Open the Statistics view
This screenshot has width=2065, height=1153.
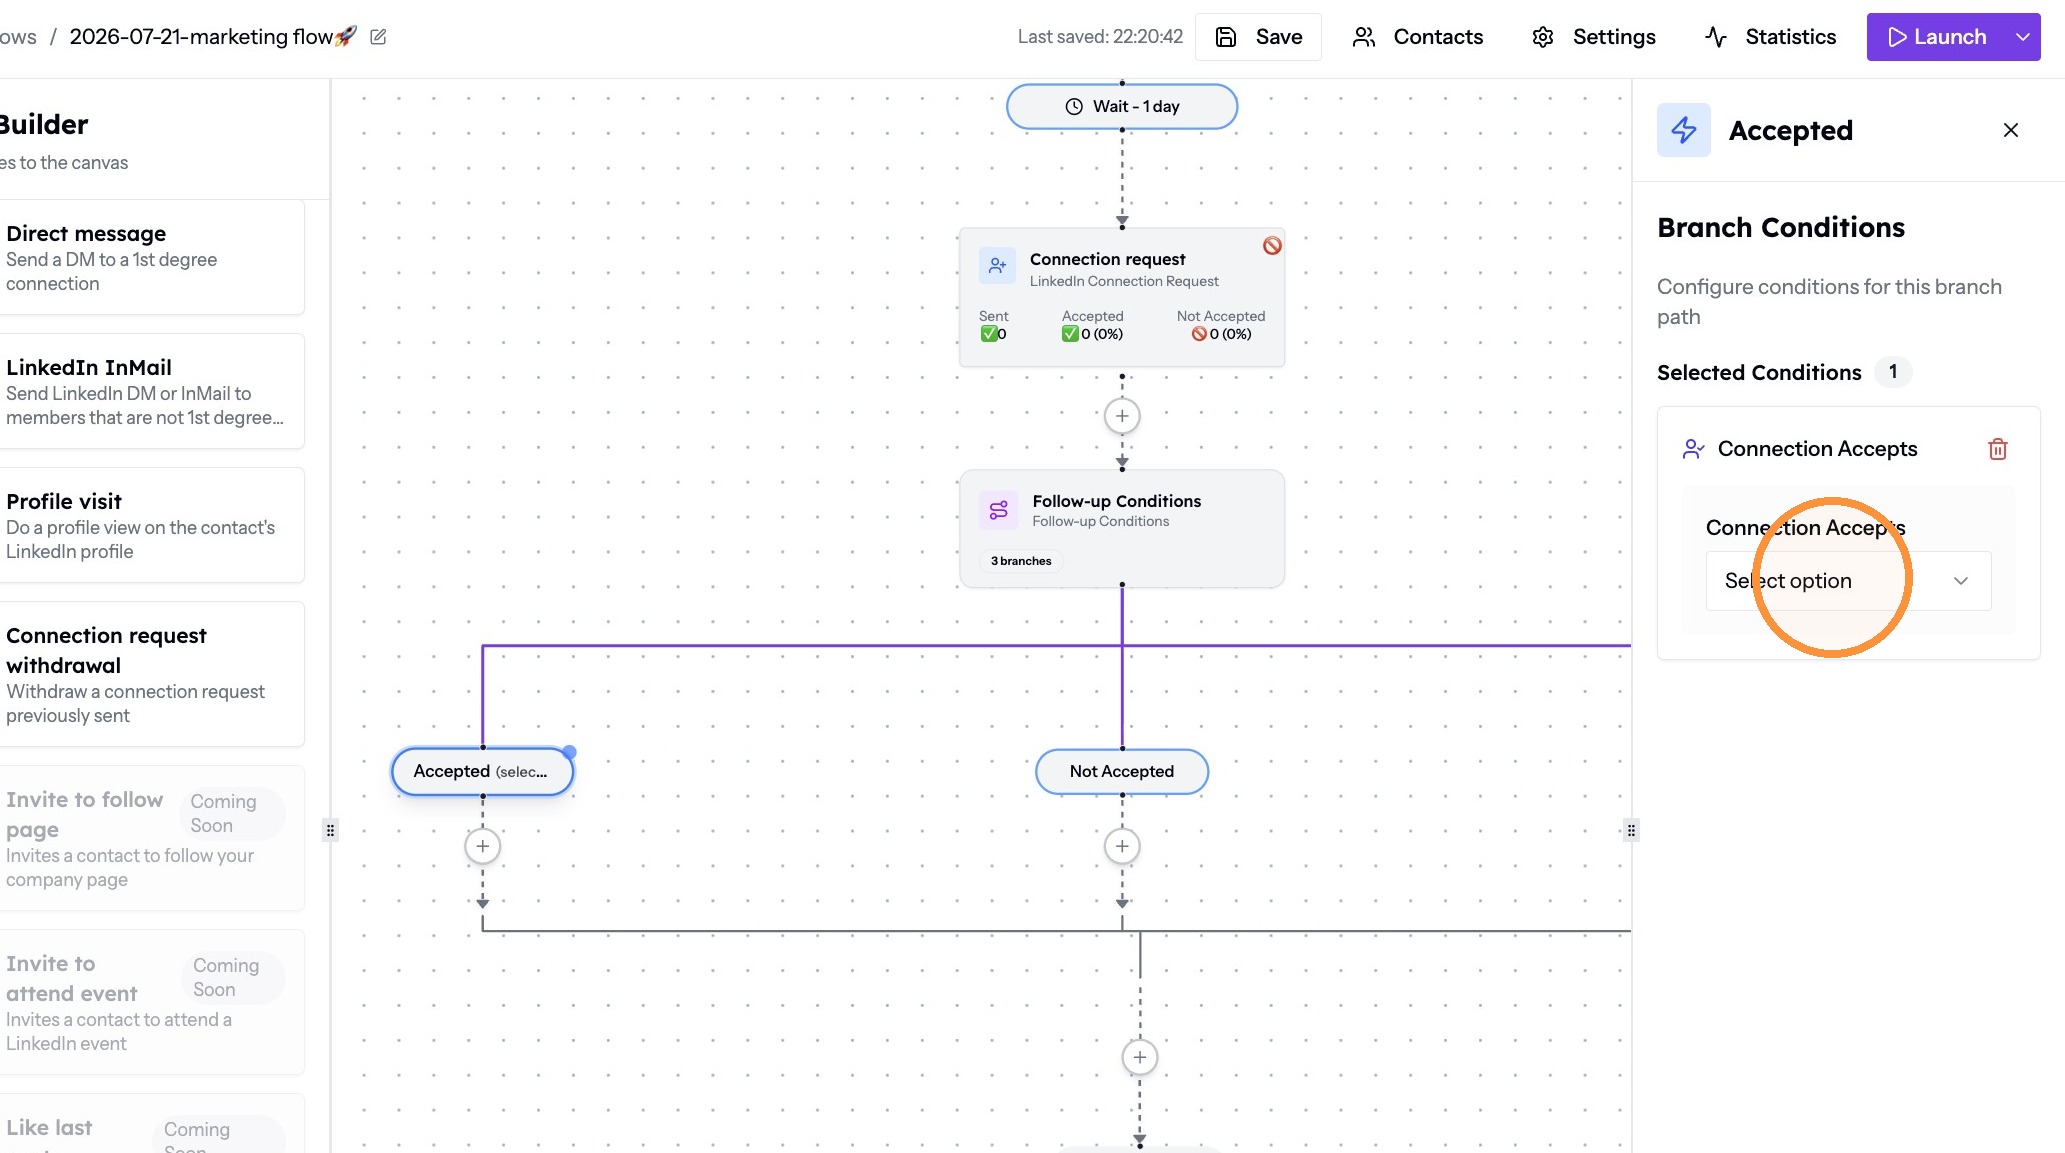1770,37
